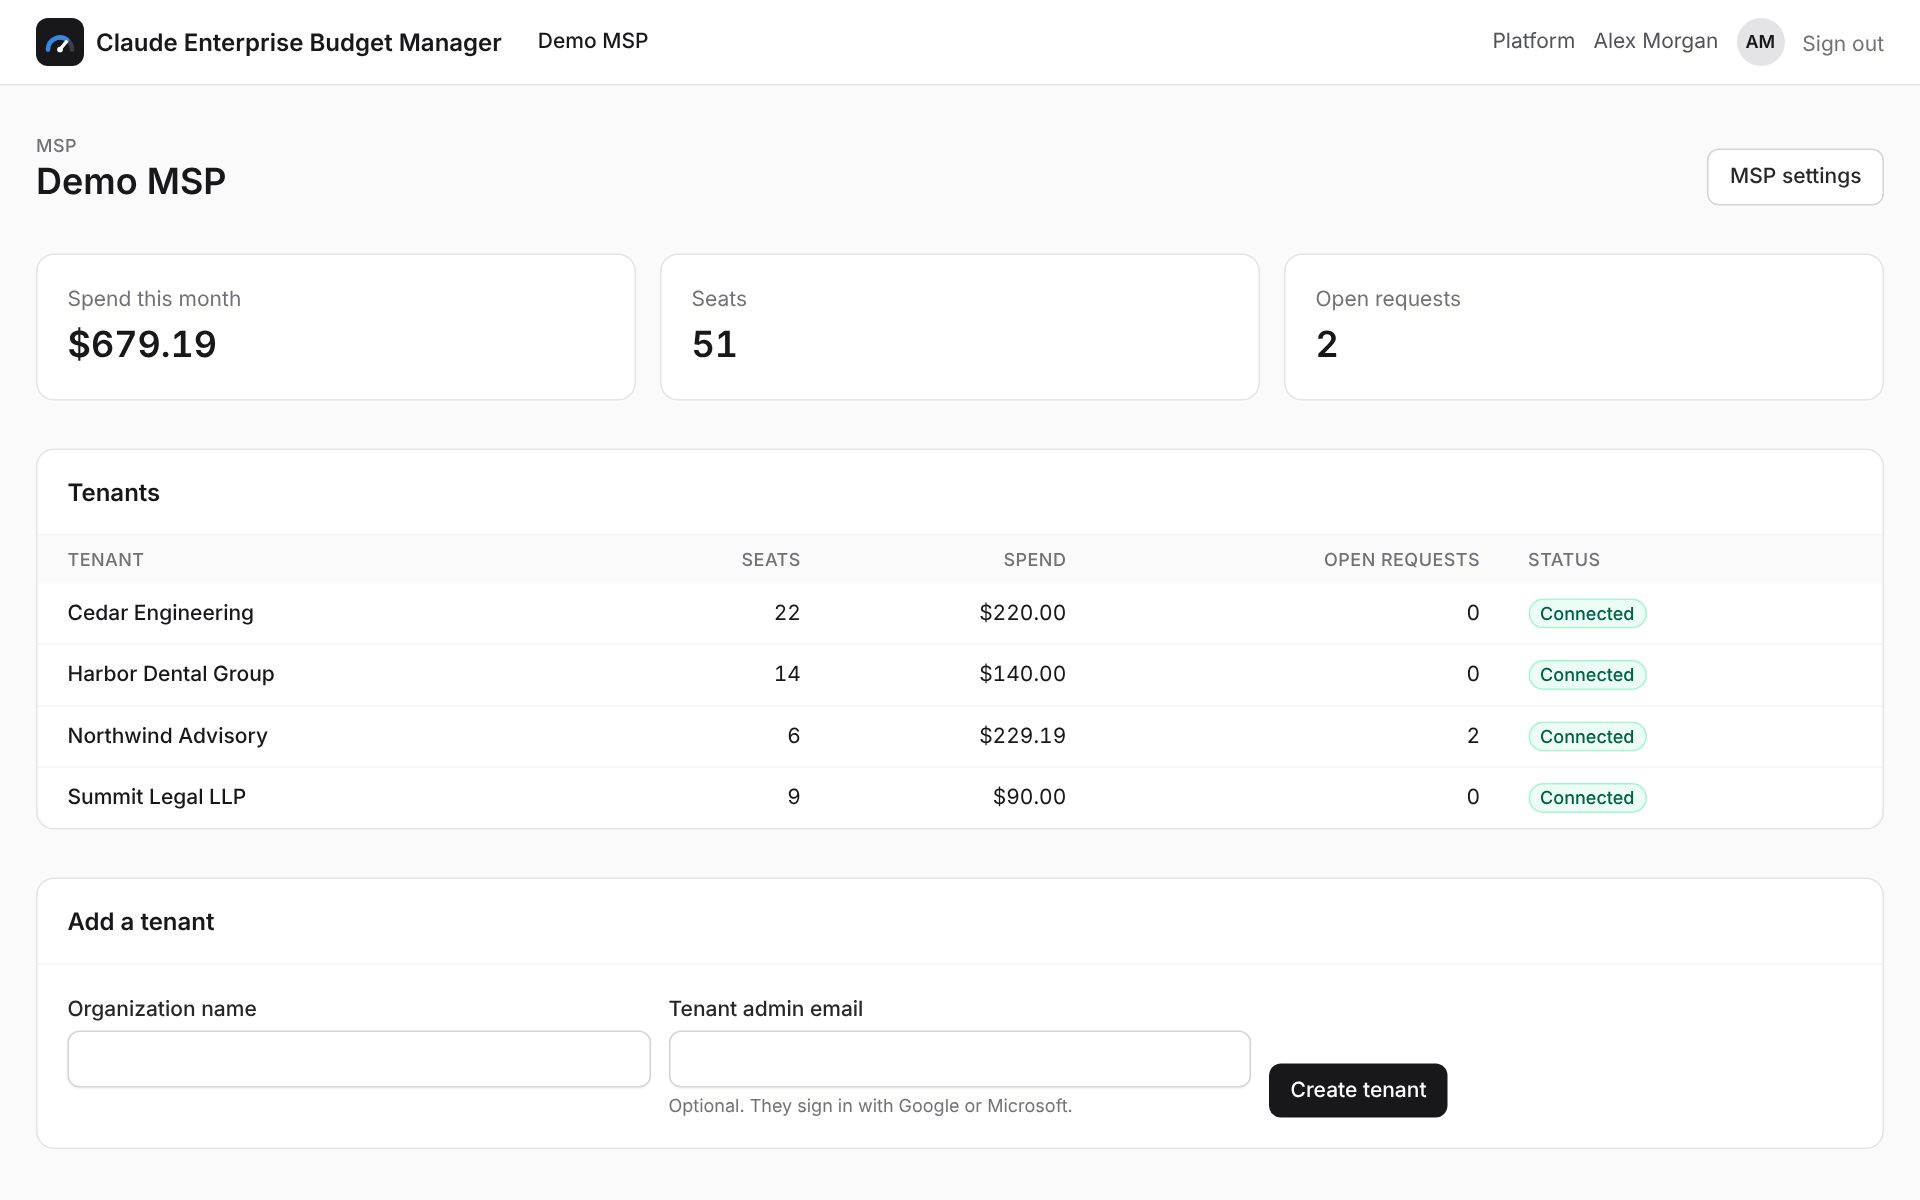Click Summit Legal LLP's Connected status badge
Image resolution: width=1920 pixels, height=1200 pixels.
coord(1587,798)
